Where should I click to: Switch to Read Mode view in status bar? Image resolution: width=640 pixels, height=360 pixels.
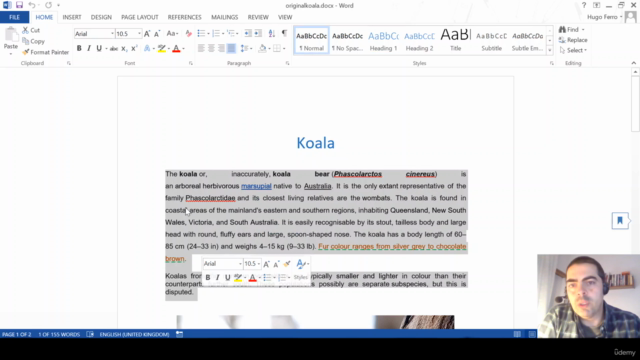[x=517, y=334]
